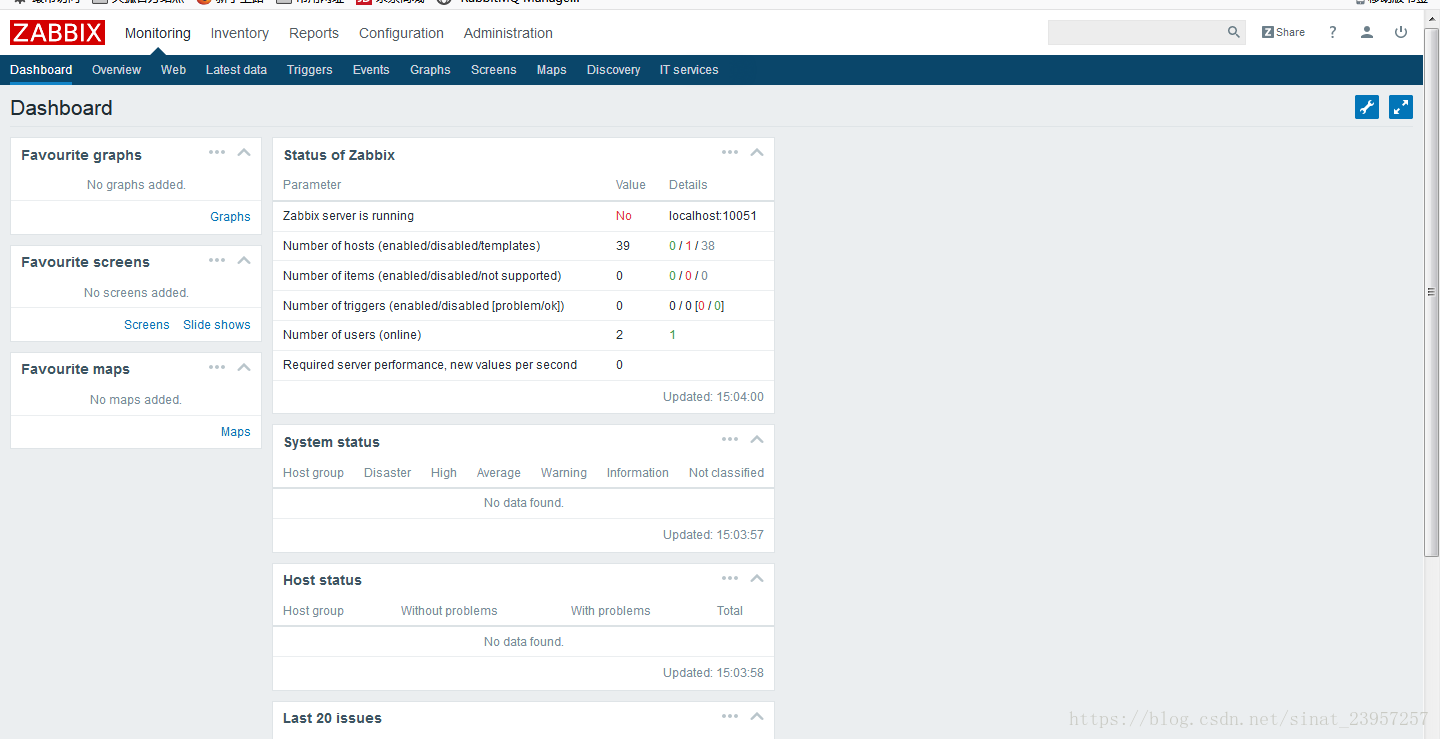The height and width of the screenshot is (739, 1440).
Task: Click the page vertical scrollbar
Action: (x=1432, y=290)
